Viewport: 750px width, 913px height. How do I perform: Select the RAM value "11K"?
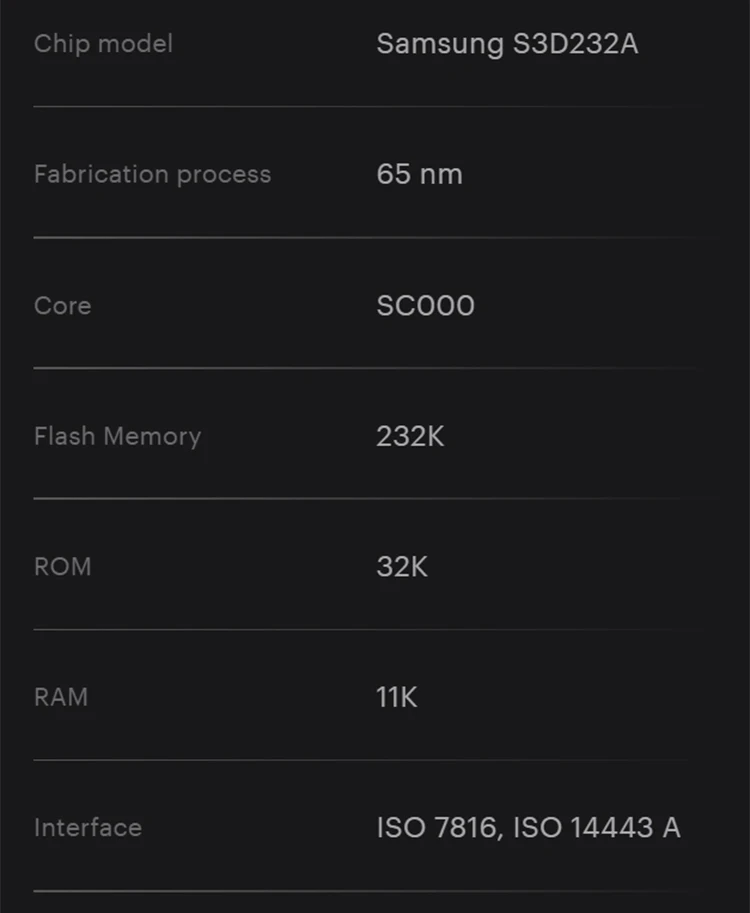pyautogui.click(x=396, y=697)
